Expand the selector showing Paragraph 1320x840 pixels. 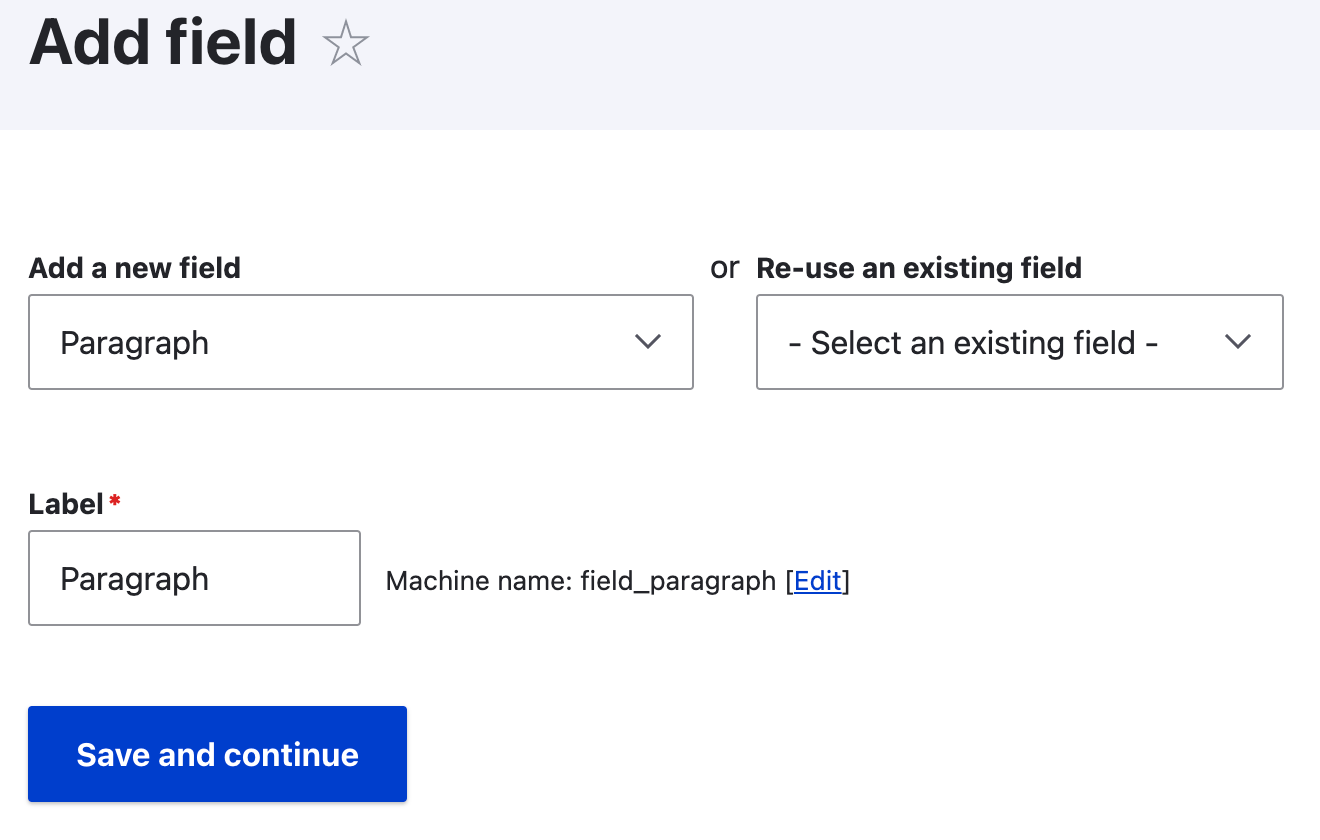pos(360,342)
